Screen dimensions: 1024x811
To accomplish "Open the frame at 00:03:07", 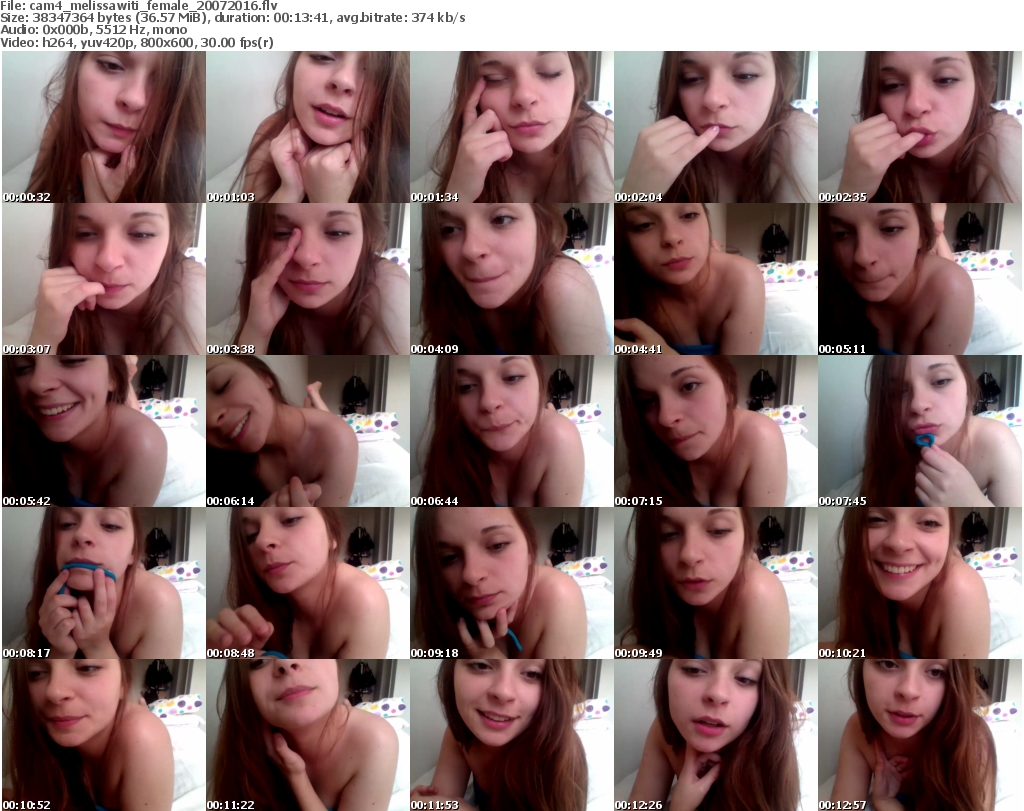I will 104,279.
